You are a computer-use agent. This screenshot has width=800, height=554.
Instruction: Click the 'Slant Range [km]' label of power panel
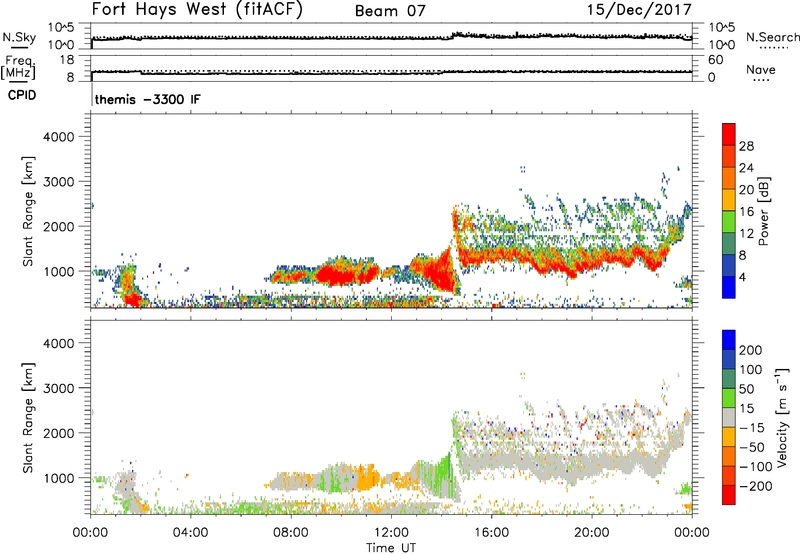28,211
